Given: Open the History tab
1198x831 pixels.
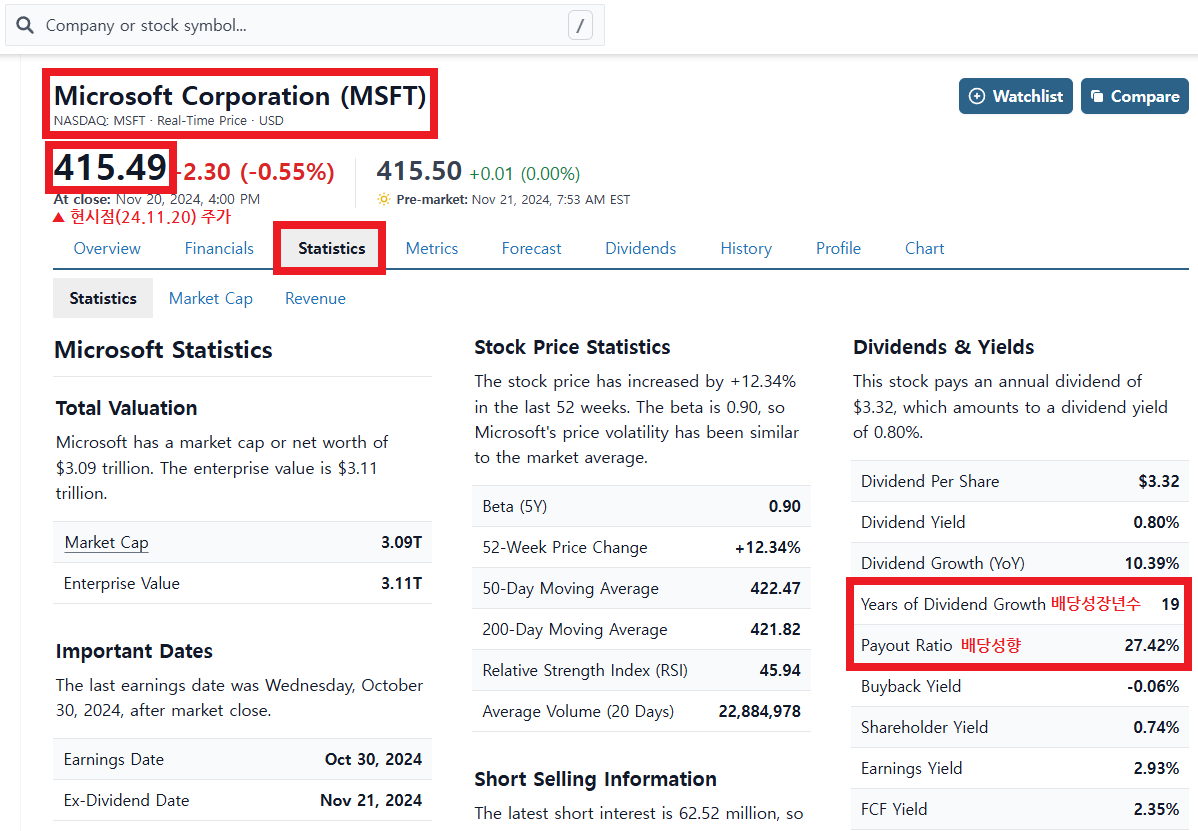Looking at the screenshot, I should pyautogui.click(x=746, y=248).
